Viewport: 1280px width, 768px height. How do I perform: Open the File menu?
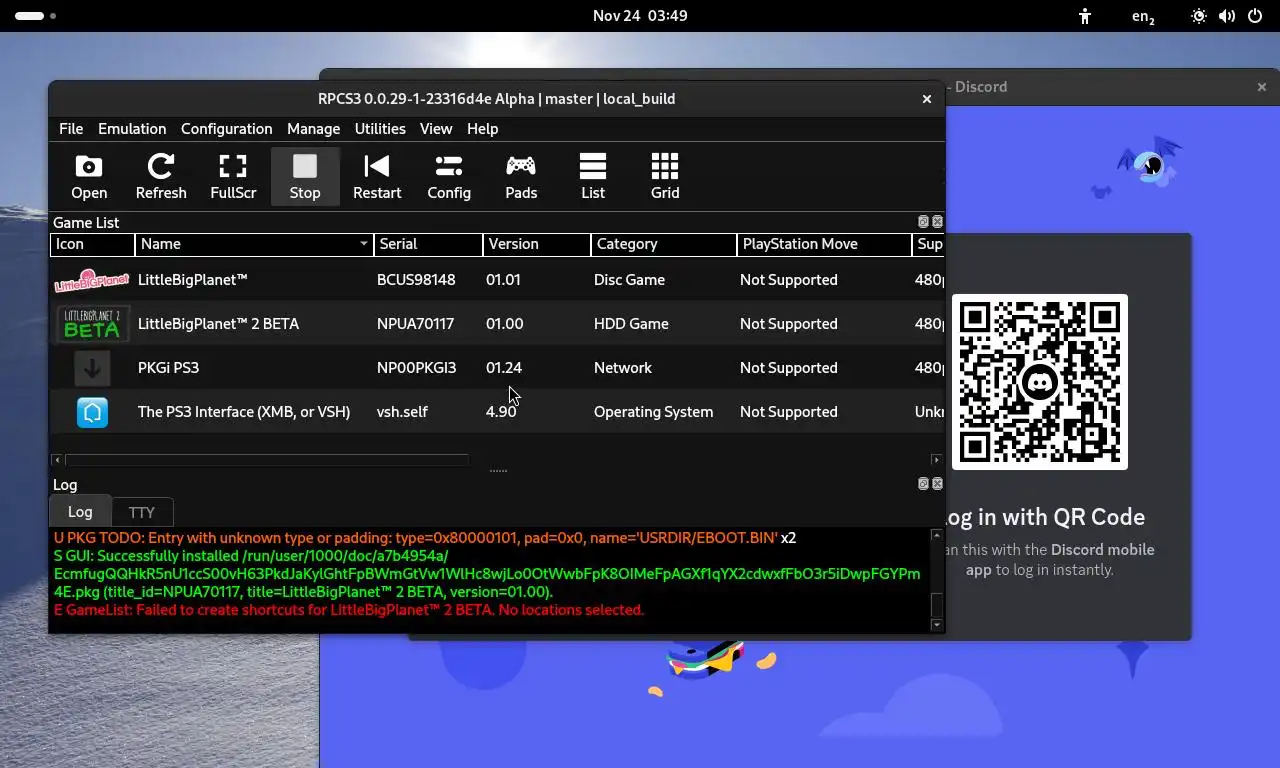tap(71, 129)
